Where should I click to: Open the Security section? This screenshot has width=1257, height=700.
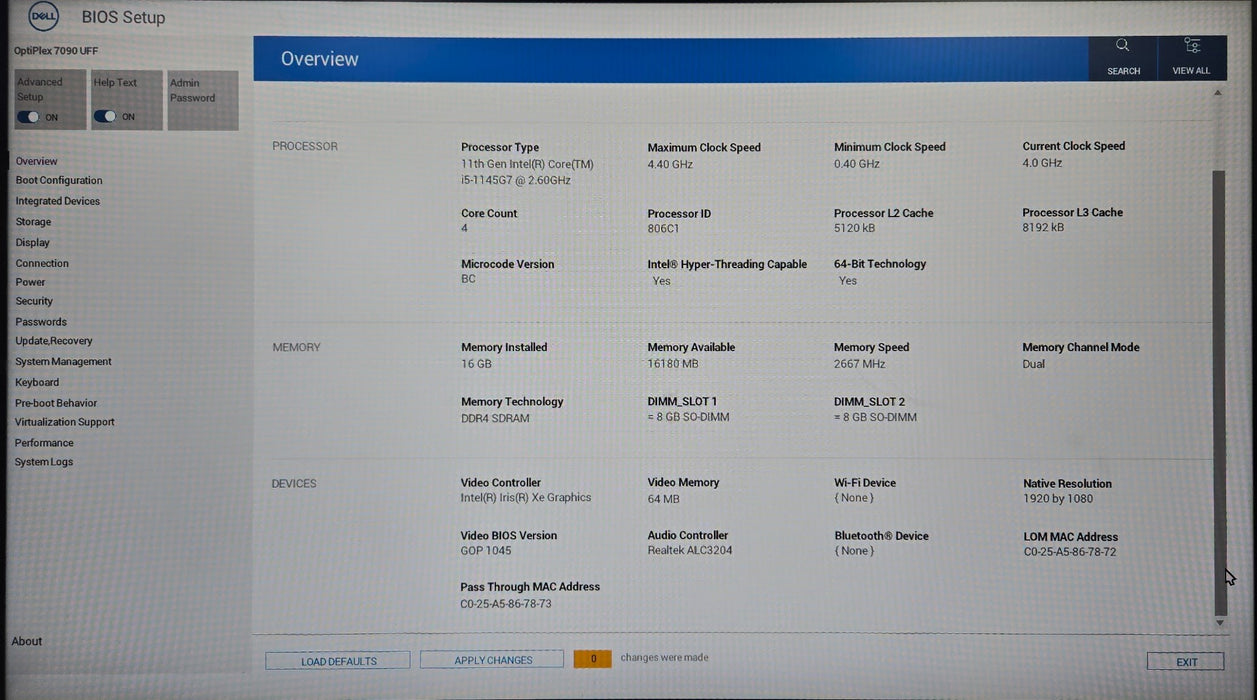click(34, 301)
